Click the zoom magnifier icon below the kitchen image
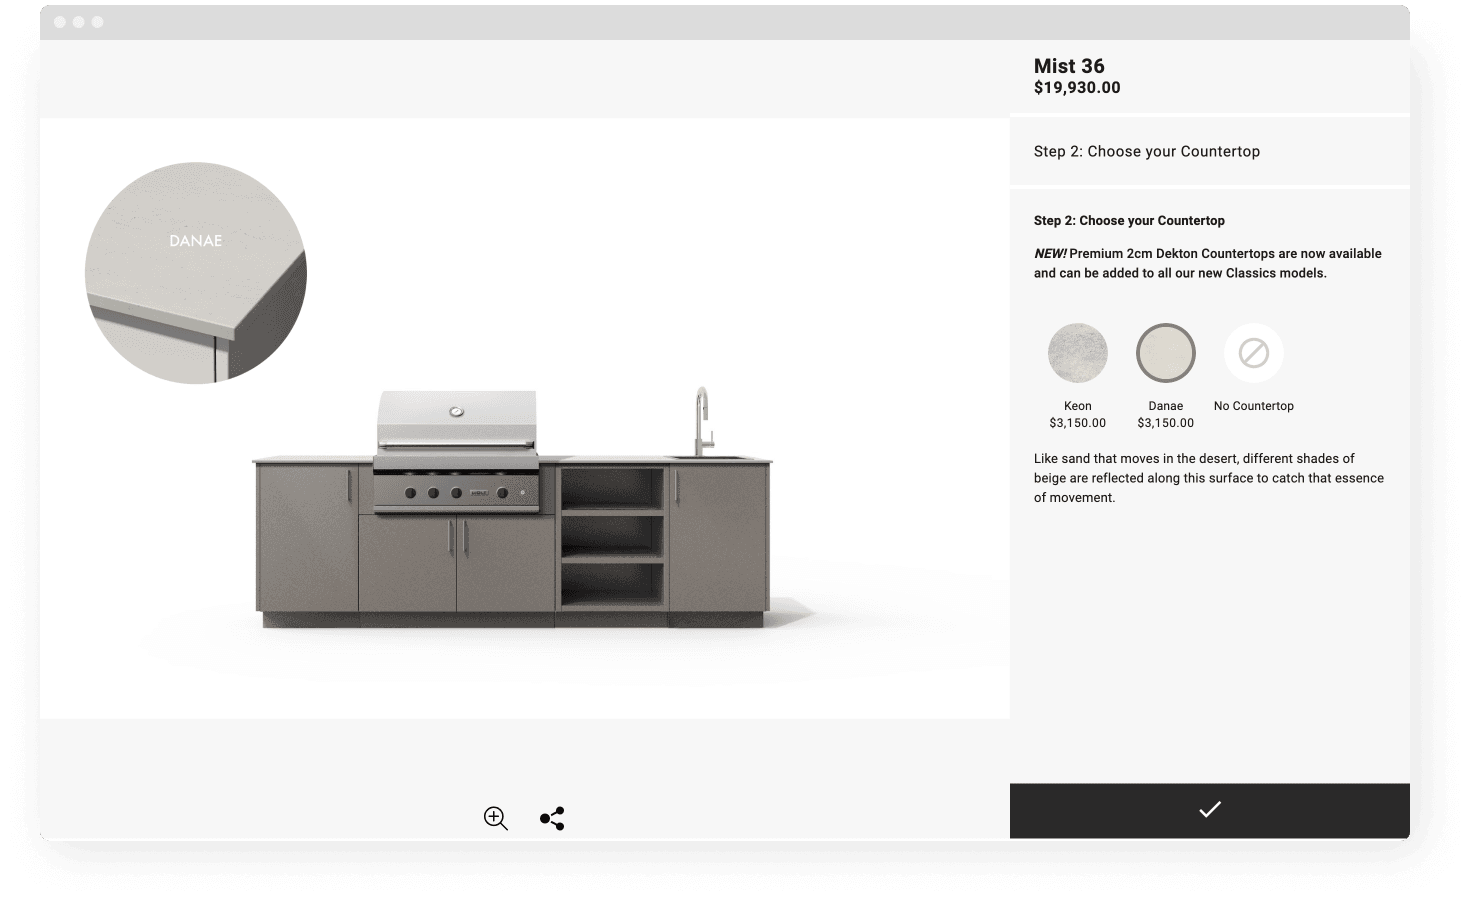The height and width of the screenshot is (901, 1470). coord(495,818)
